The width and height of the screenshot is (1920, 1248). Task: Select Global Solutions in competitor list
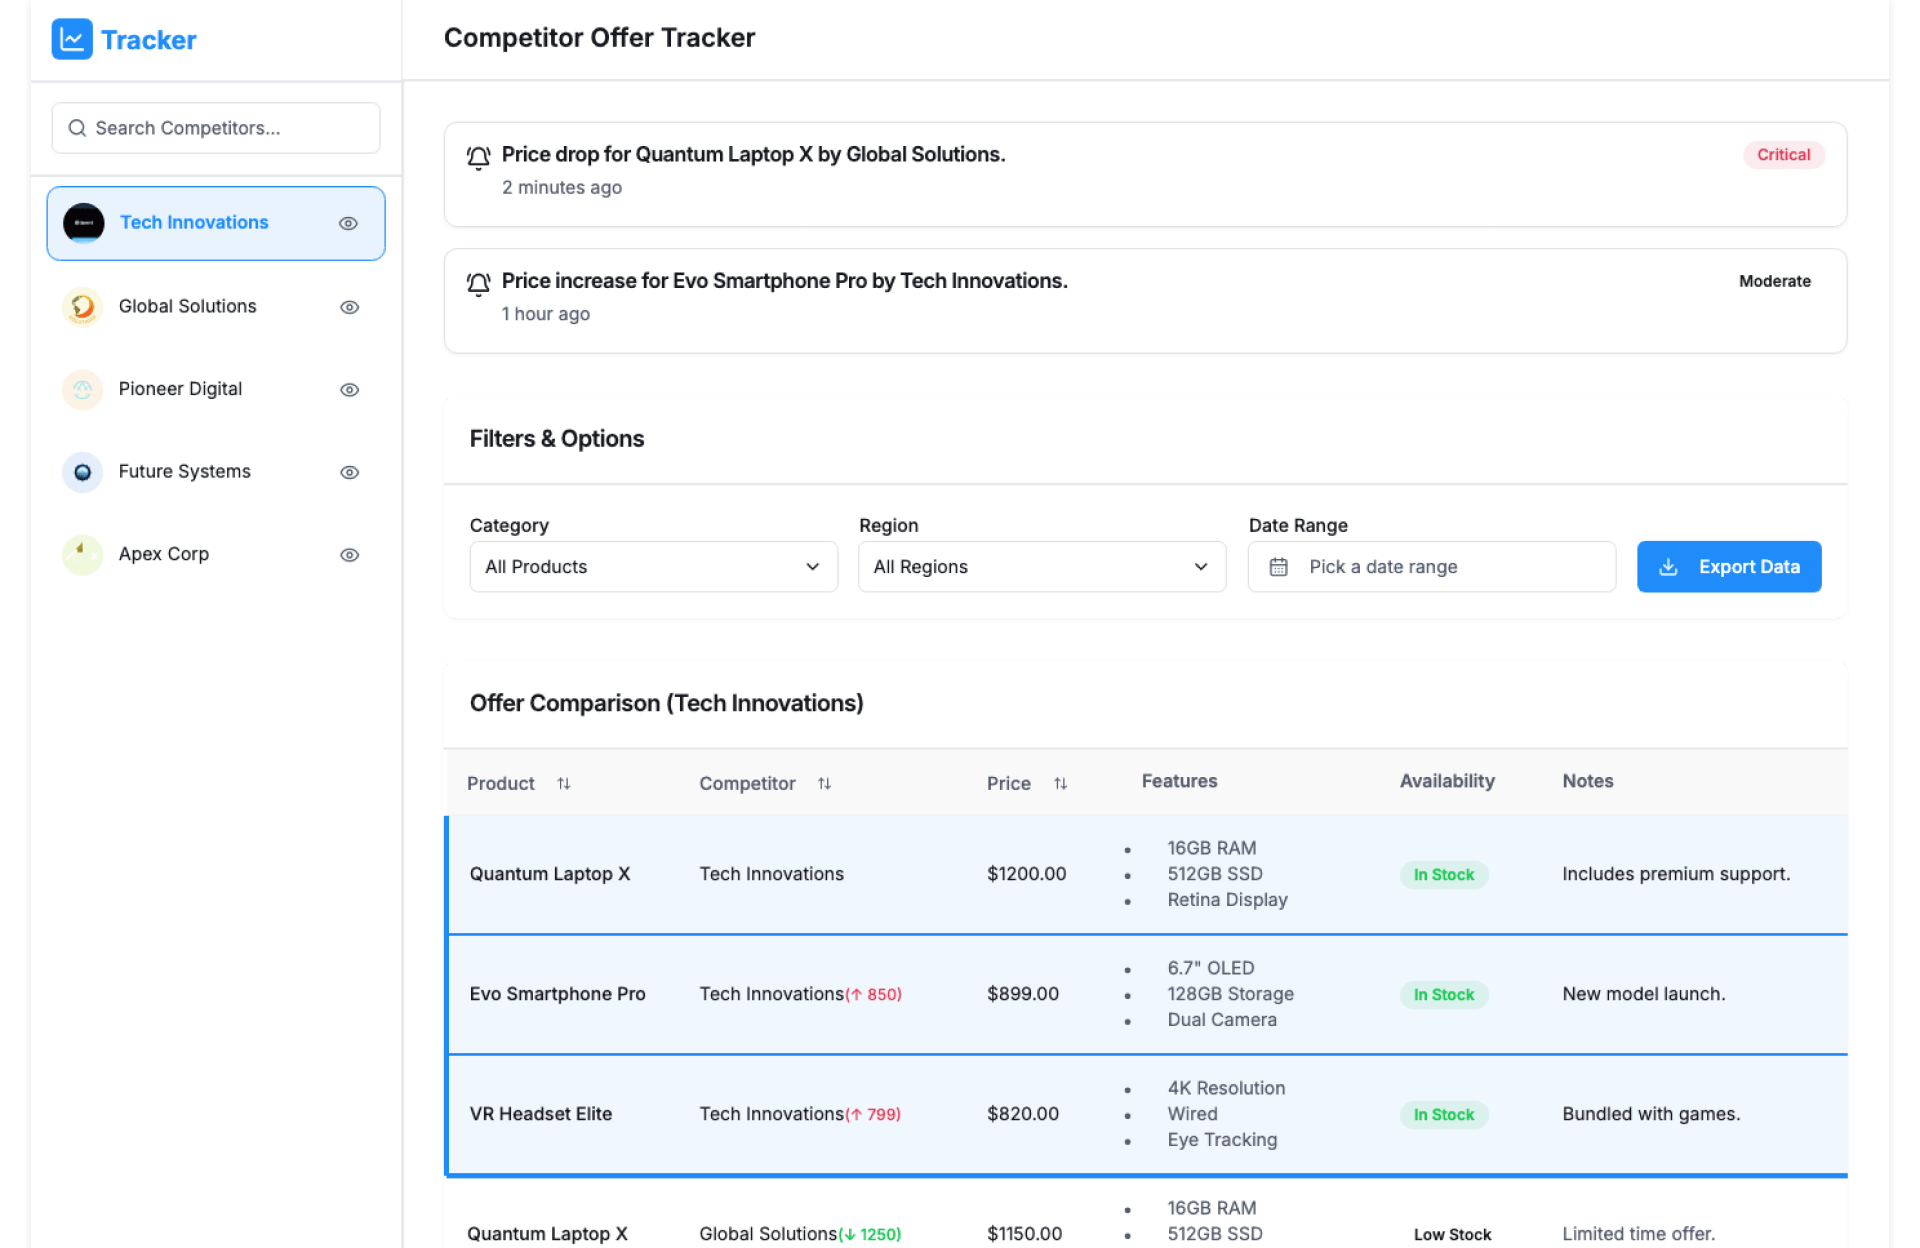pyautogui.click(x=188, y=307)
